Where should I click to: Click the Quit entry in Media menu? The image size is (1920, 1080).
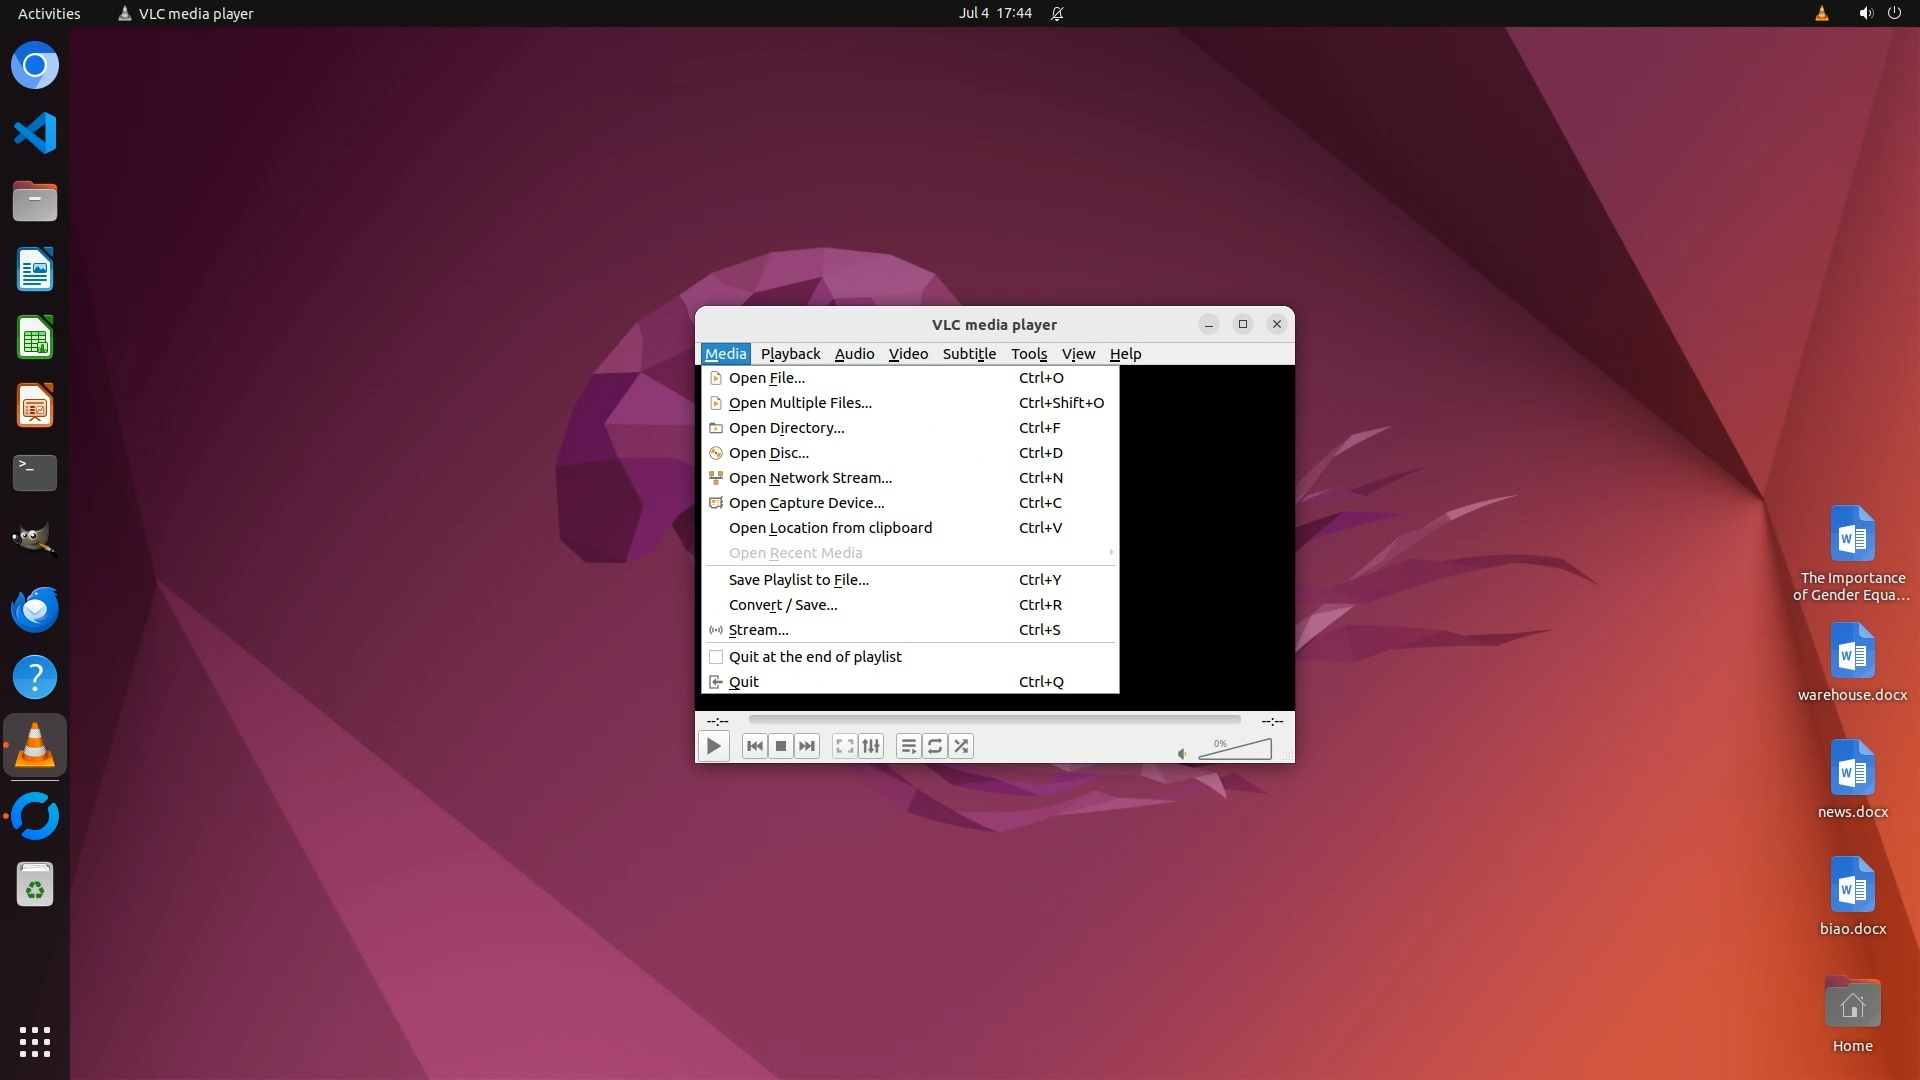coord(743,682)
